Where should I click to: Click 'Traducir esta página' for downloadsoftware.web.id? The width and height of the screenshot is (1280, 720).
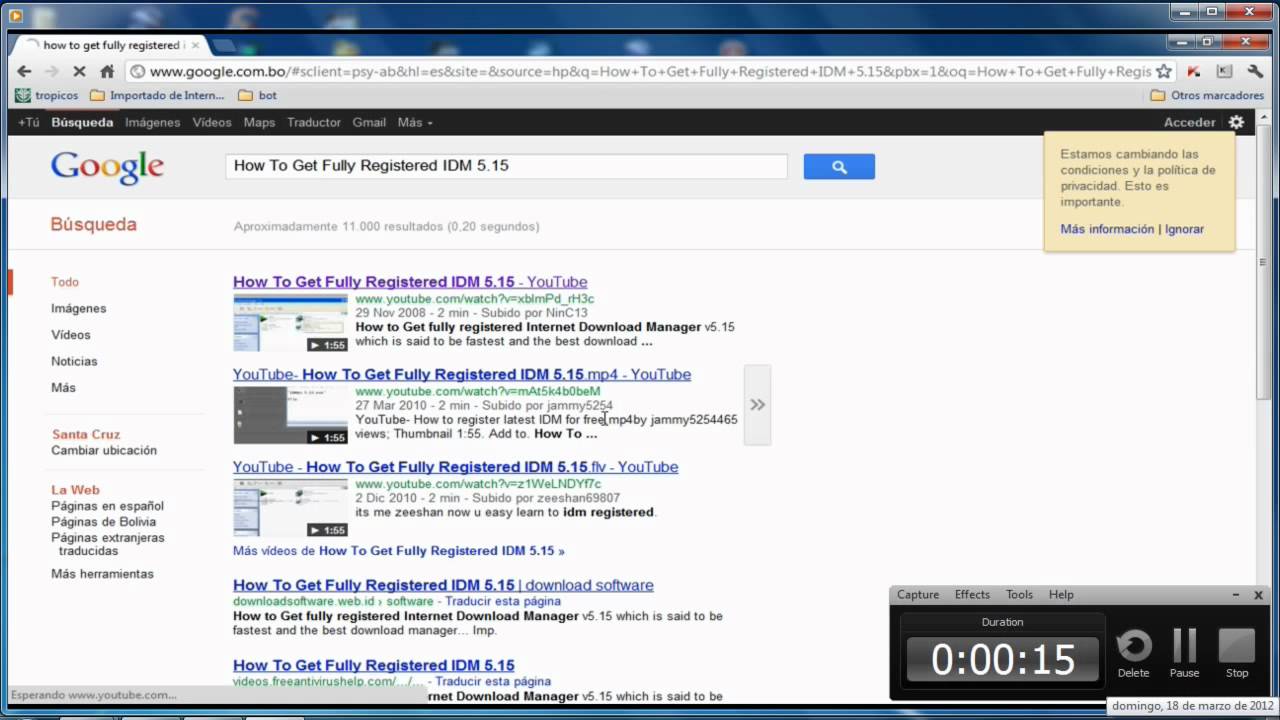coord(503,602)
